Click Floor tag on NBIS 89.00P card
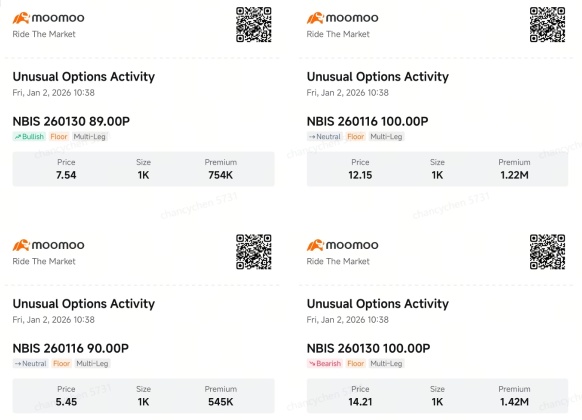 pos(59,137)
